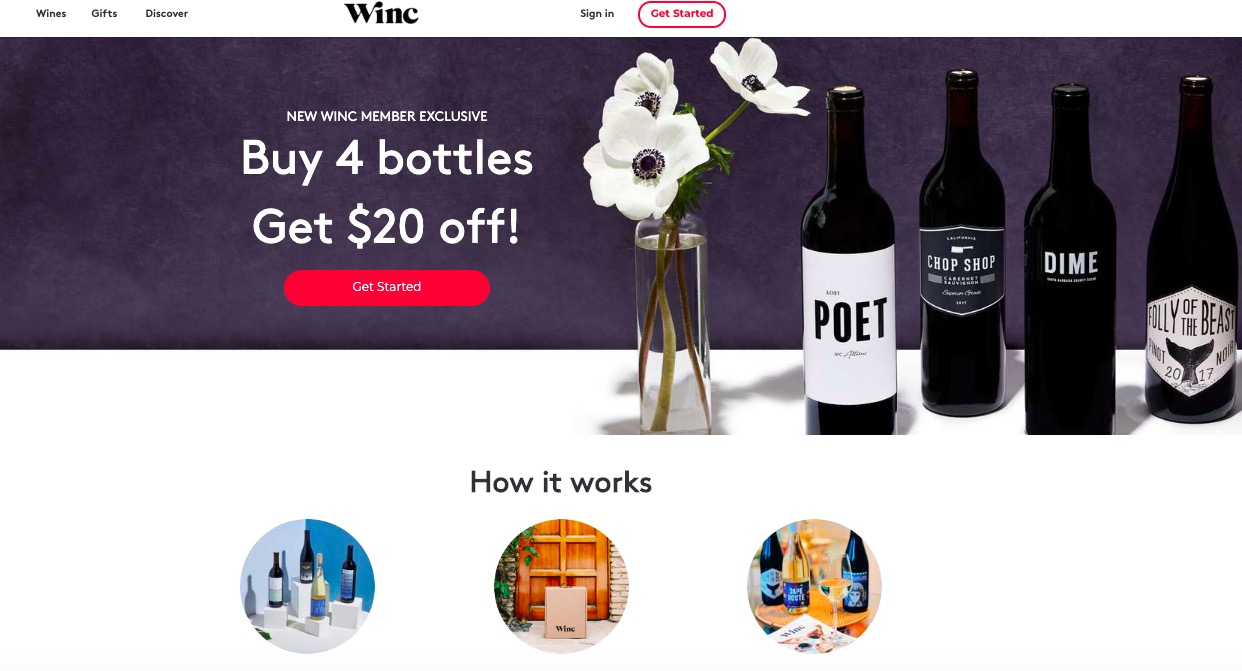Click the red Get Started banner button
Image resolution: width=1242 pixels, height=671 pixels.
[x=387, y=287]
